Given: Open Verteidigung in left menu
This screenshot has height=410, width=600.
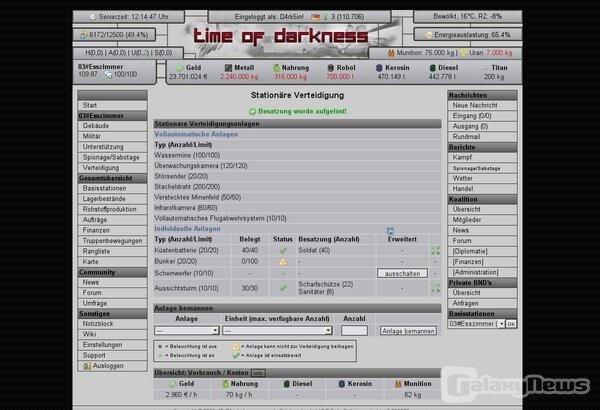Looking at the screenshot, I should (112, 168).
